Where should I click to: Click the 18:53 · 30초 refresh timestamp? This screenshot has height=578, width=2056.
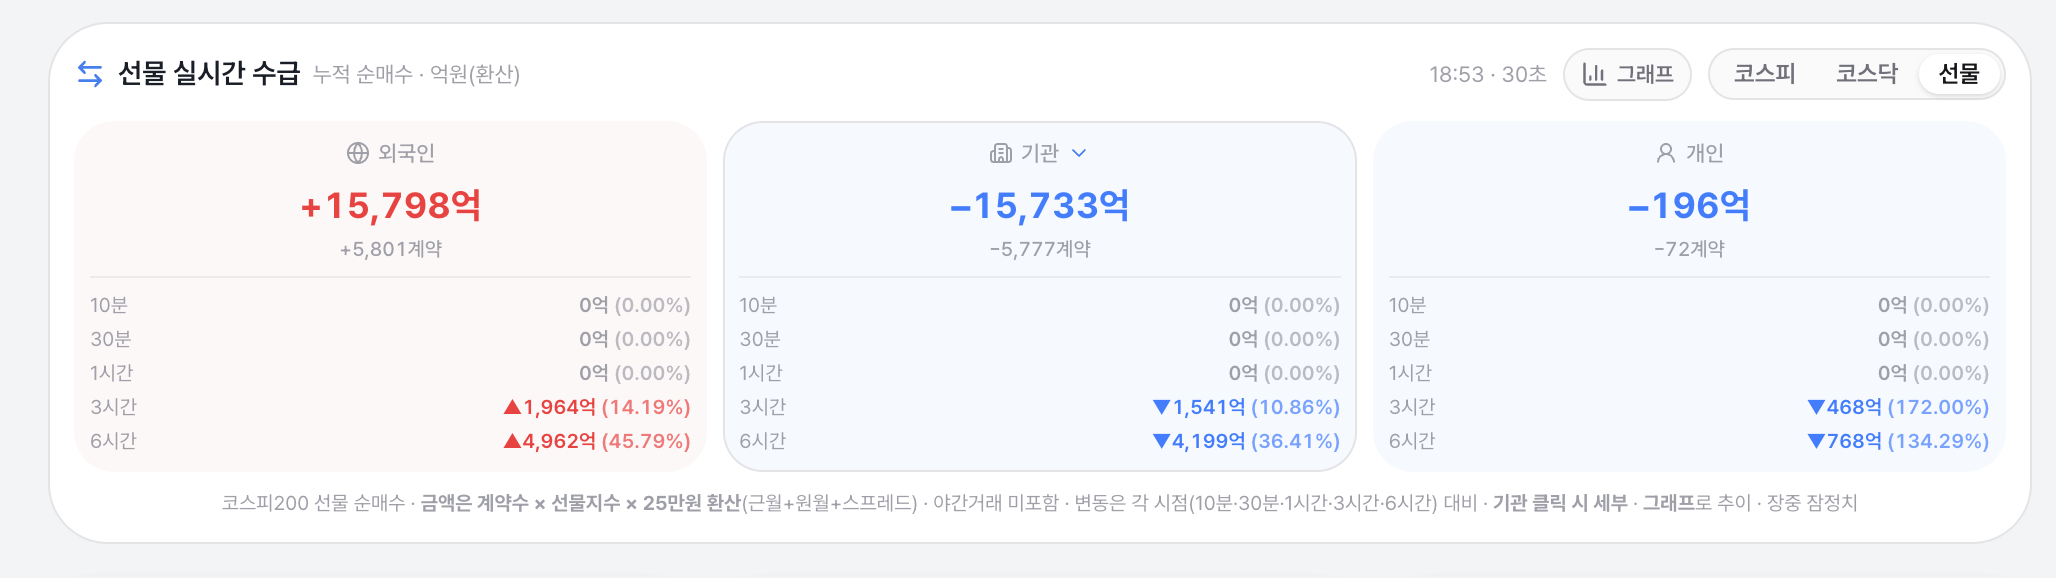[x=1487, y=74]
